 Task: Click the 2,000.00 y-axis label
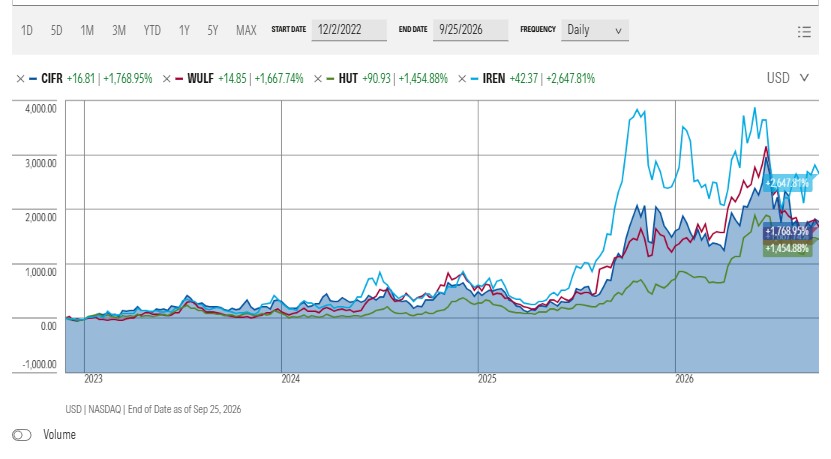(x=40, y=217)
